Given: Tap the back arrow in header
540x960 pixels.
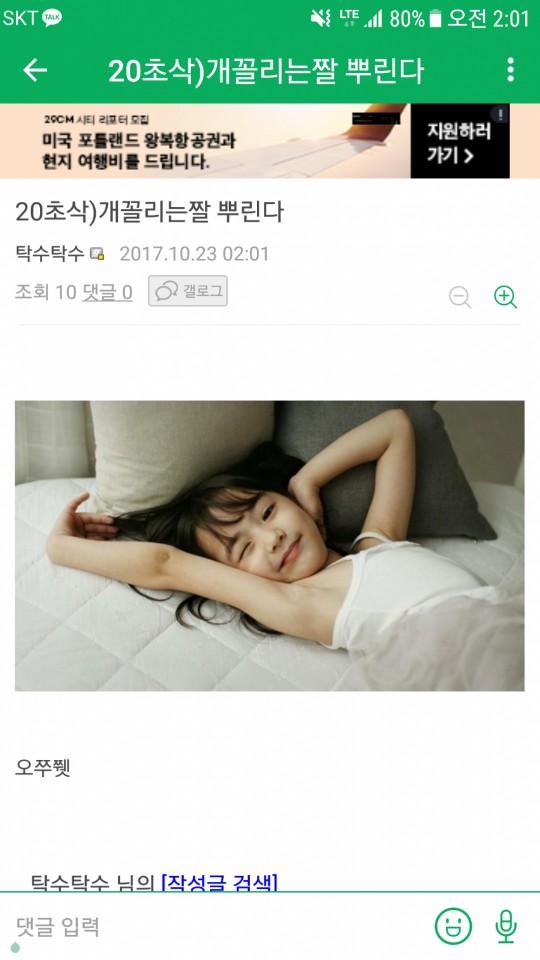Looking at the screenshot, I should click(x=35, y=70).
